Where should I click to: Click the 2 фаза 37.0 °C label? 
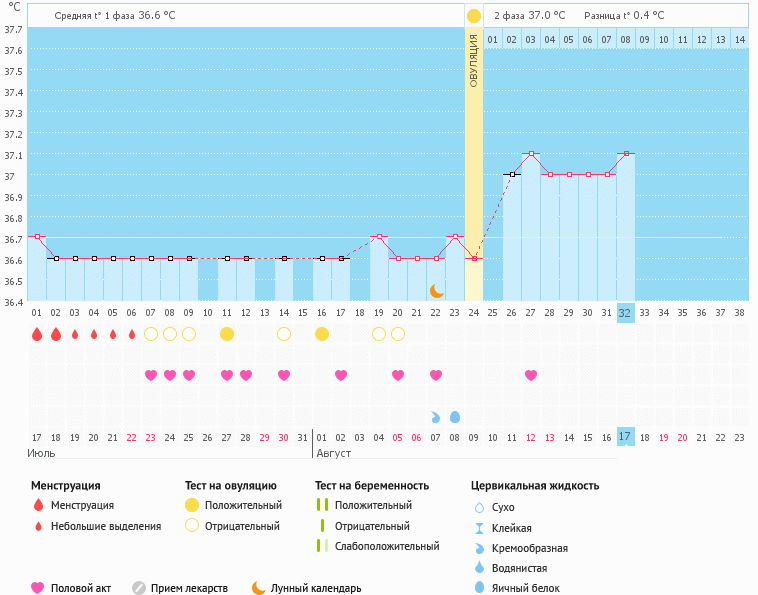coord(529,16)
